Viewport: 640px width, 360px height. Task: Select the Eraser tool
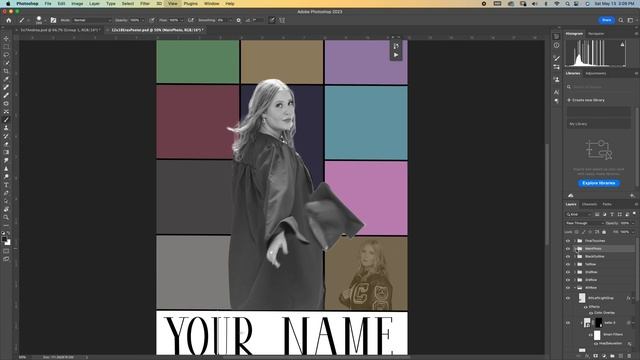click(x=6, y=144)
